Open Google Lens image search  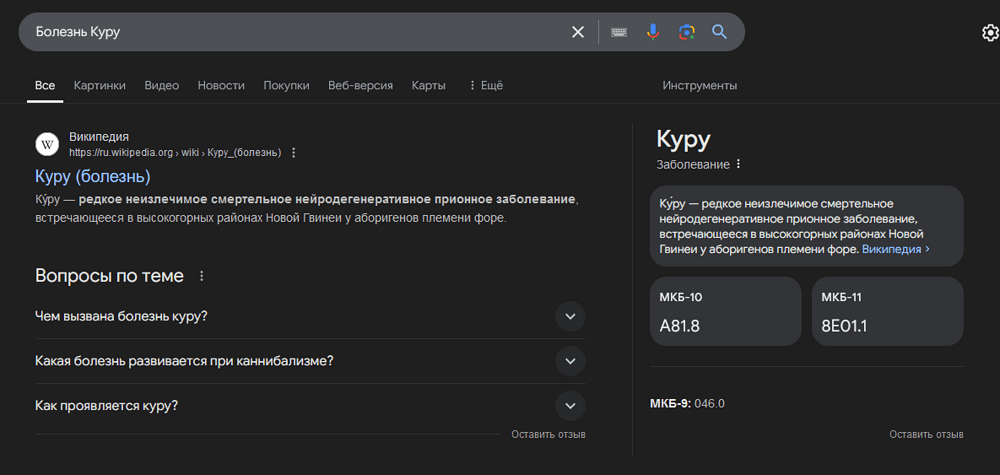686,32
